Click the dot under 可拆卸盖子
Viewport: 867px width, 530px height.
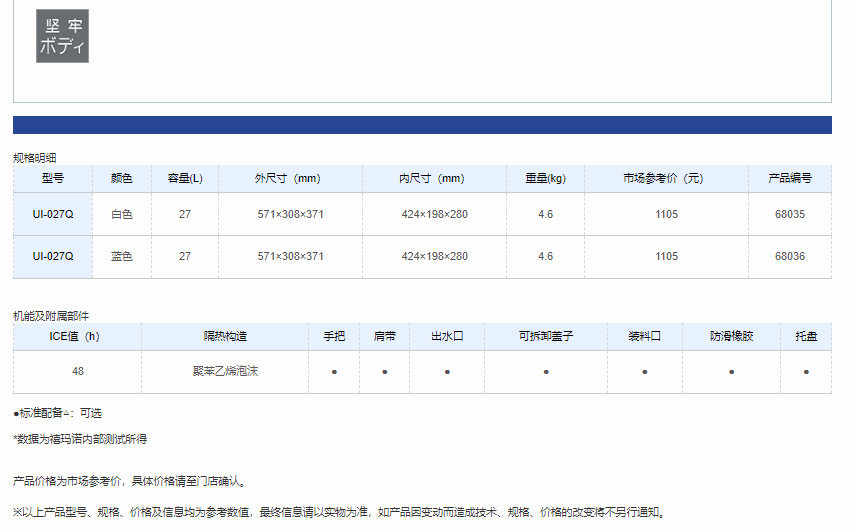546,372
